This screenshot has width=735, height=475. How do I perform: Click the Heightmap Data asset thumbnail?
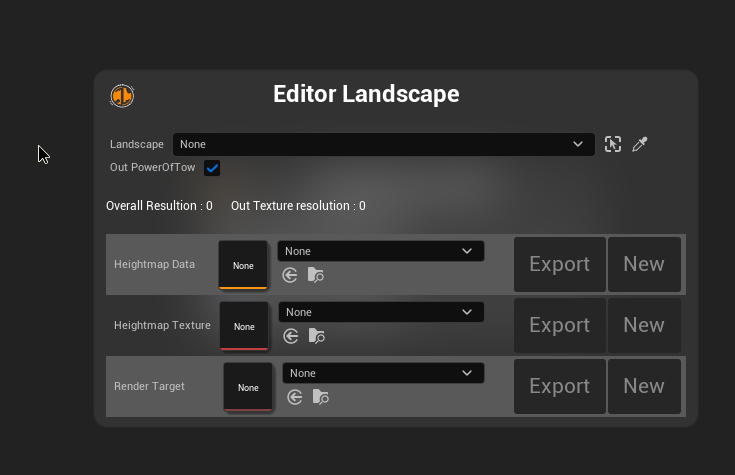tap(243, 265)
